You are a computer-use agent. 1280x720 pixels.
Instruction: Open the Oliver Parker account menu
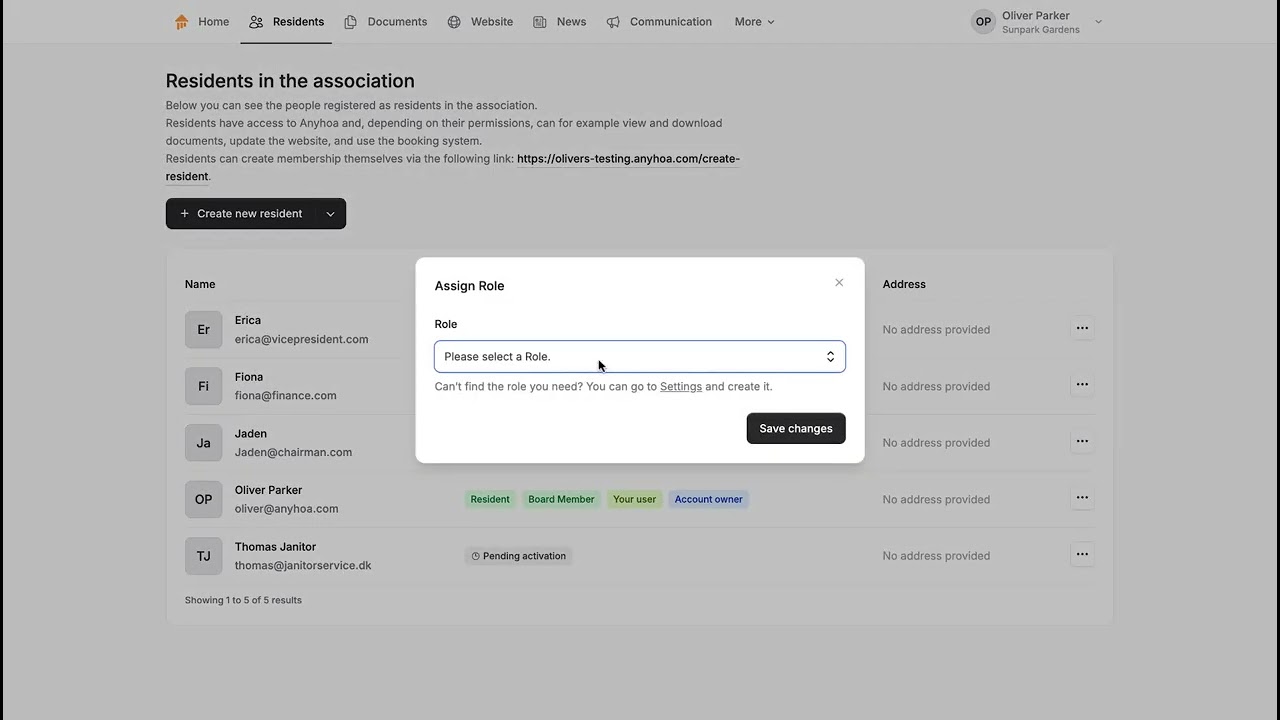[1037, 22]
